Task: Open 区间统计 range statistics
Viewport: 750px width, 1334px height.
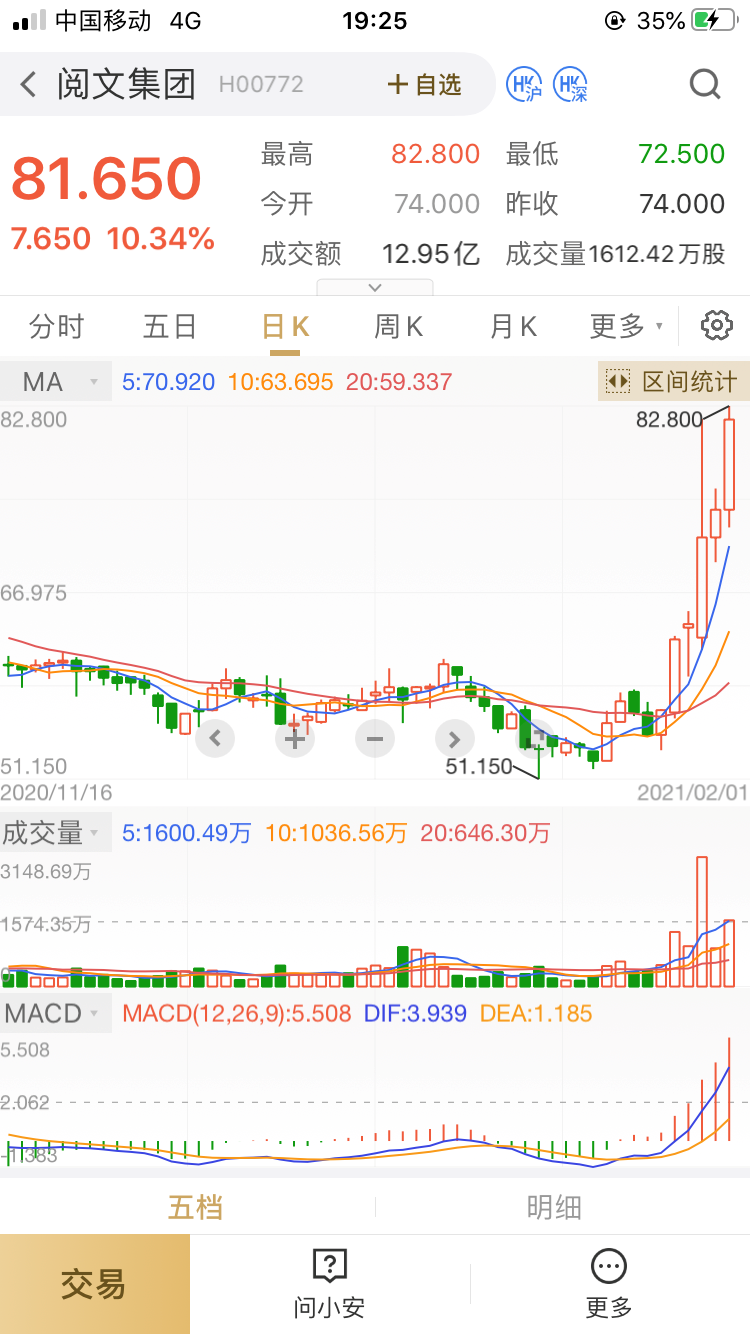Action: [674, 381]
